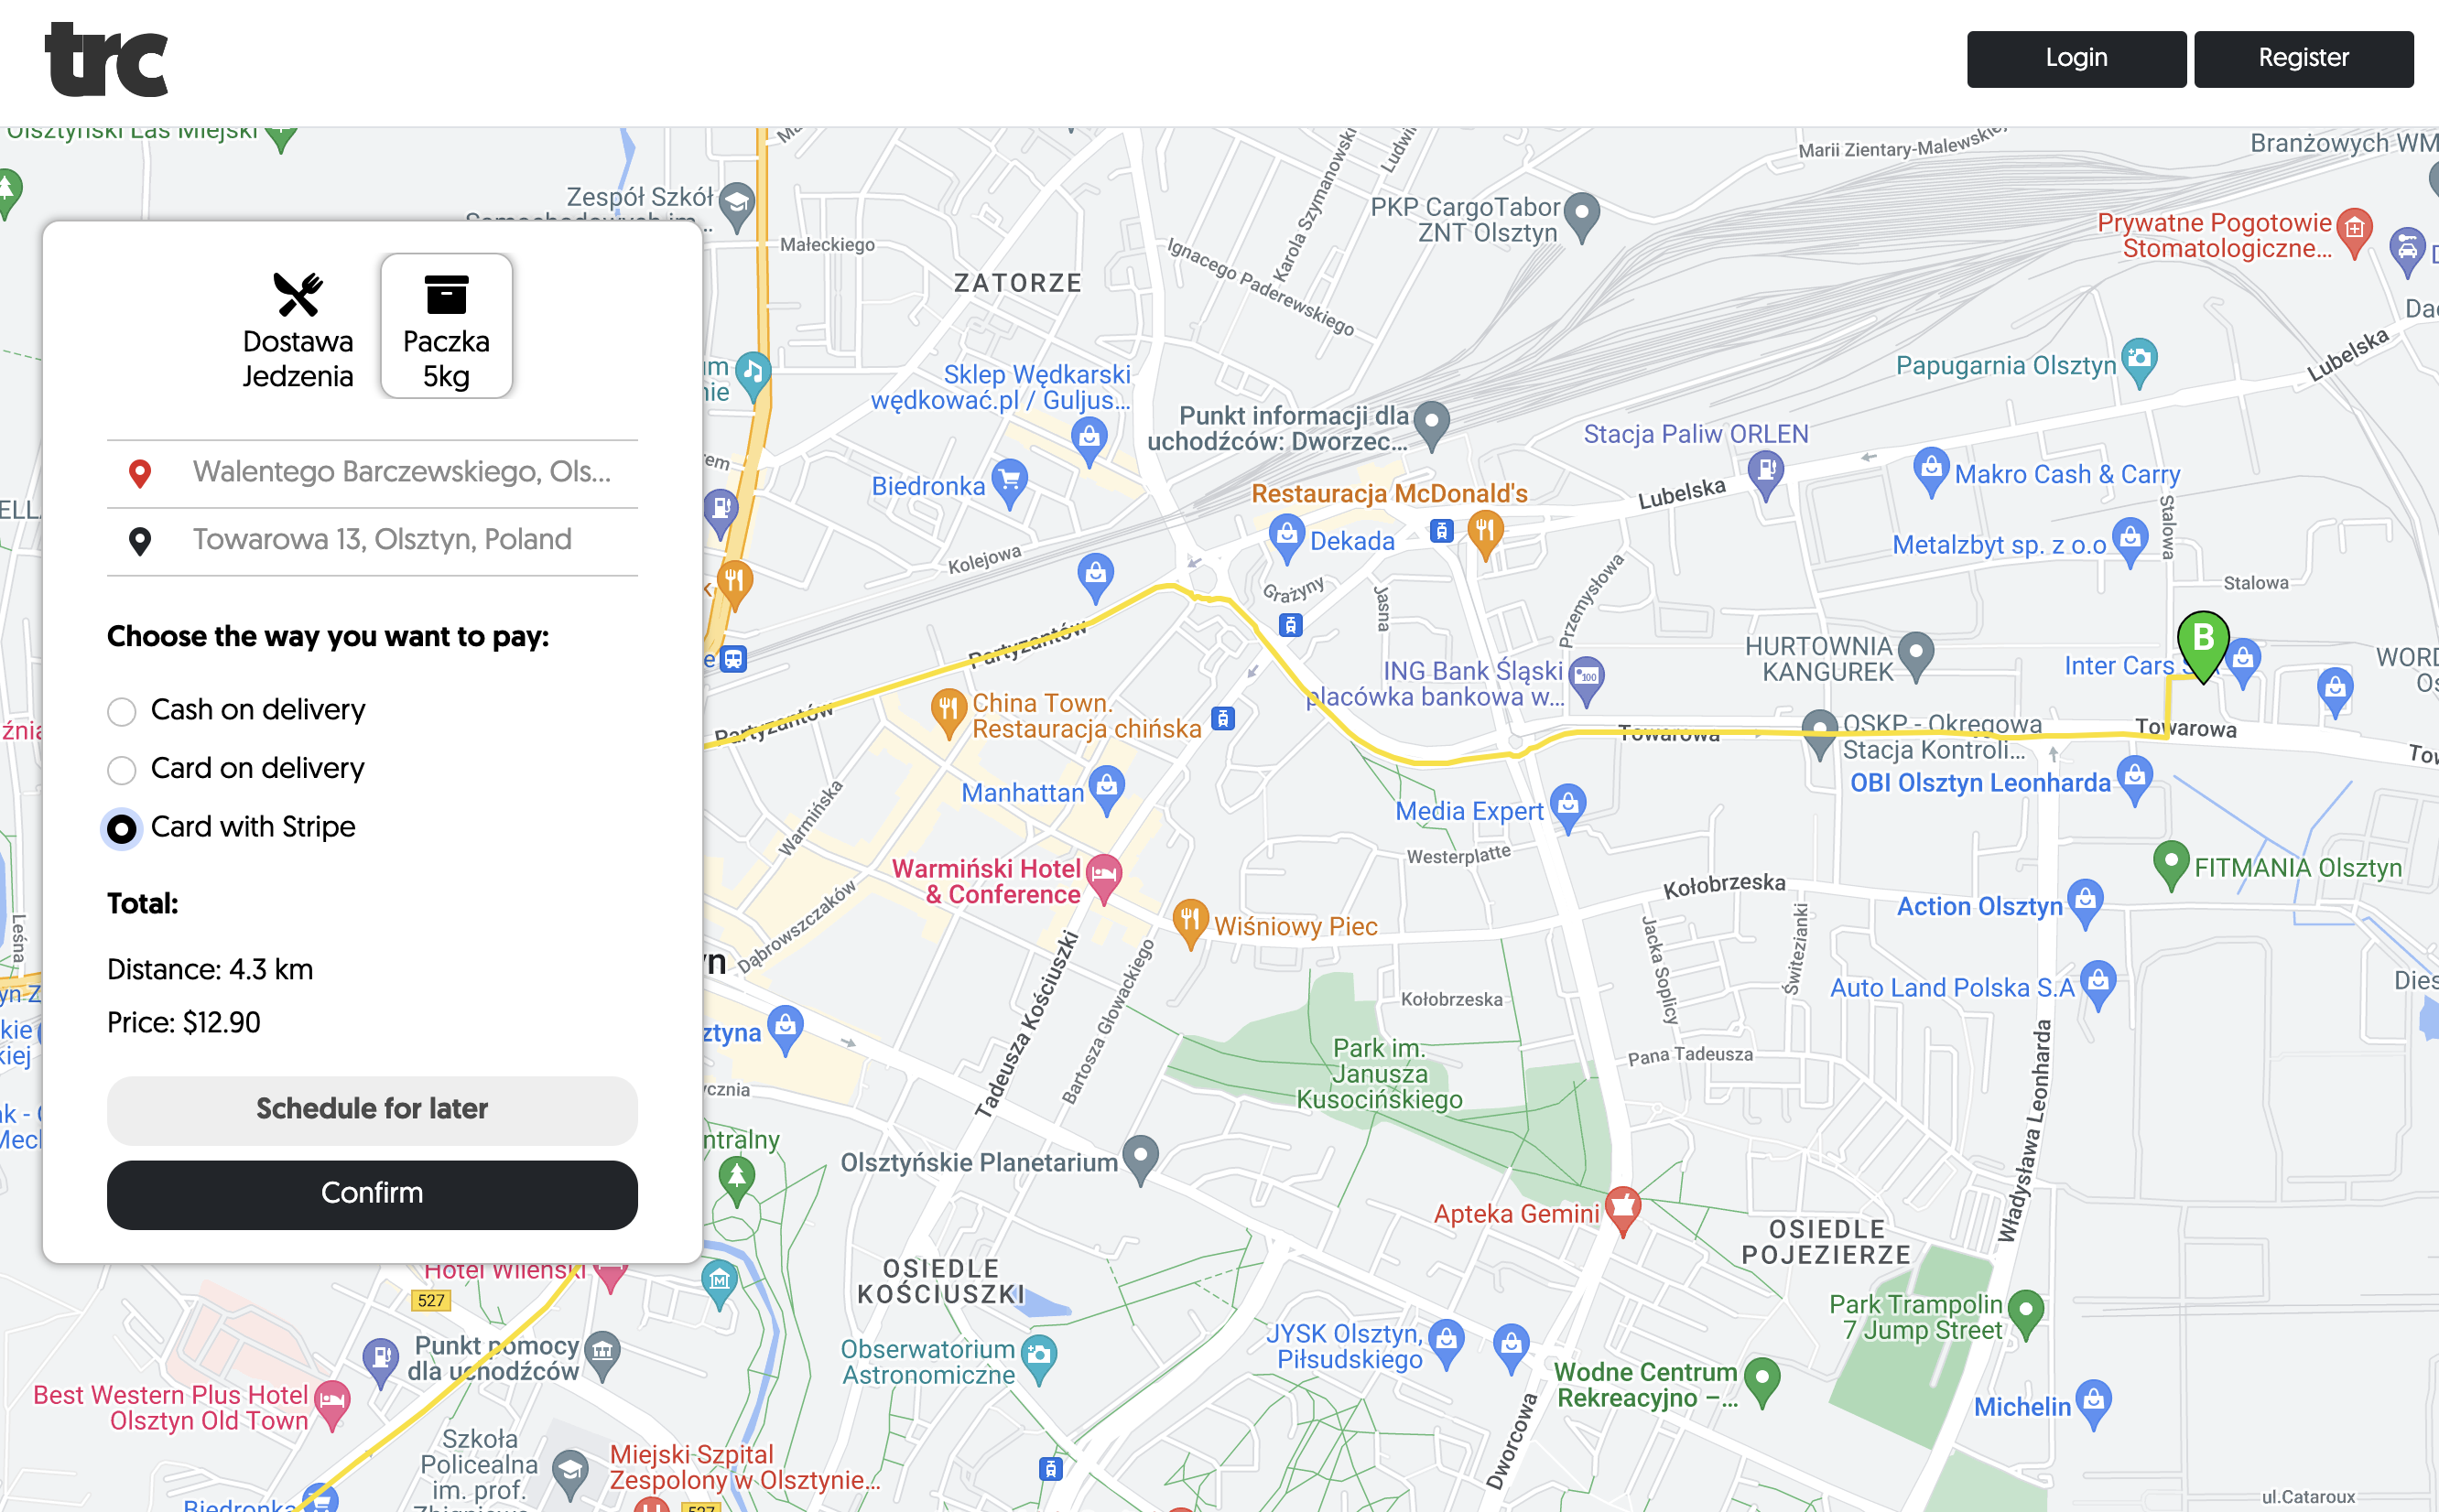Open the Login page
The width and height of the screenshot is (2439, 1512).
2076,59
